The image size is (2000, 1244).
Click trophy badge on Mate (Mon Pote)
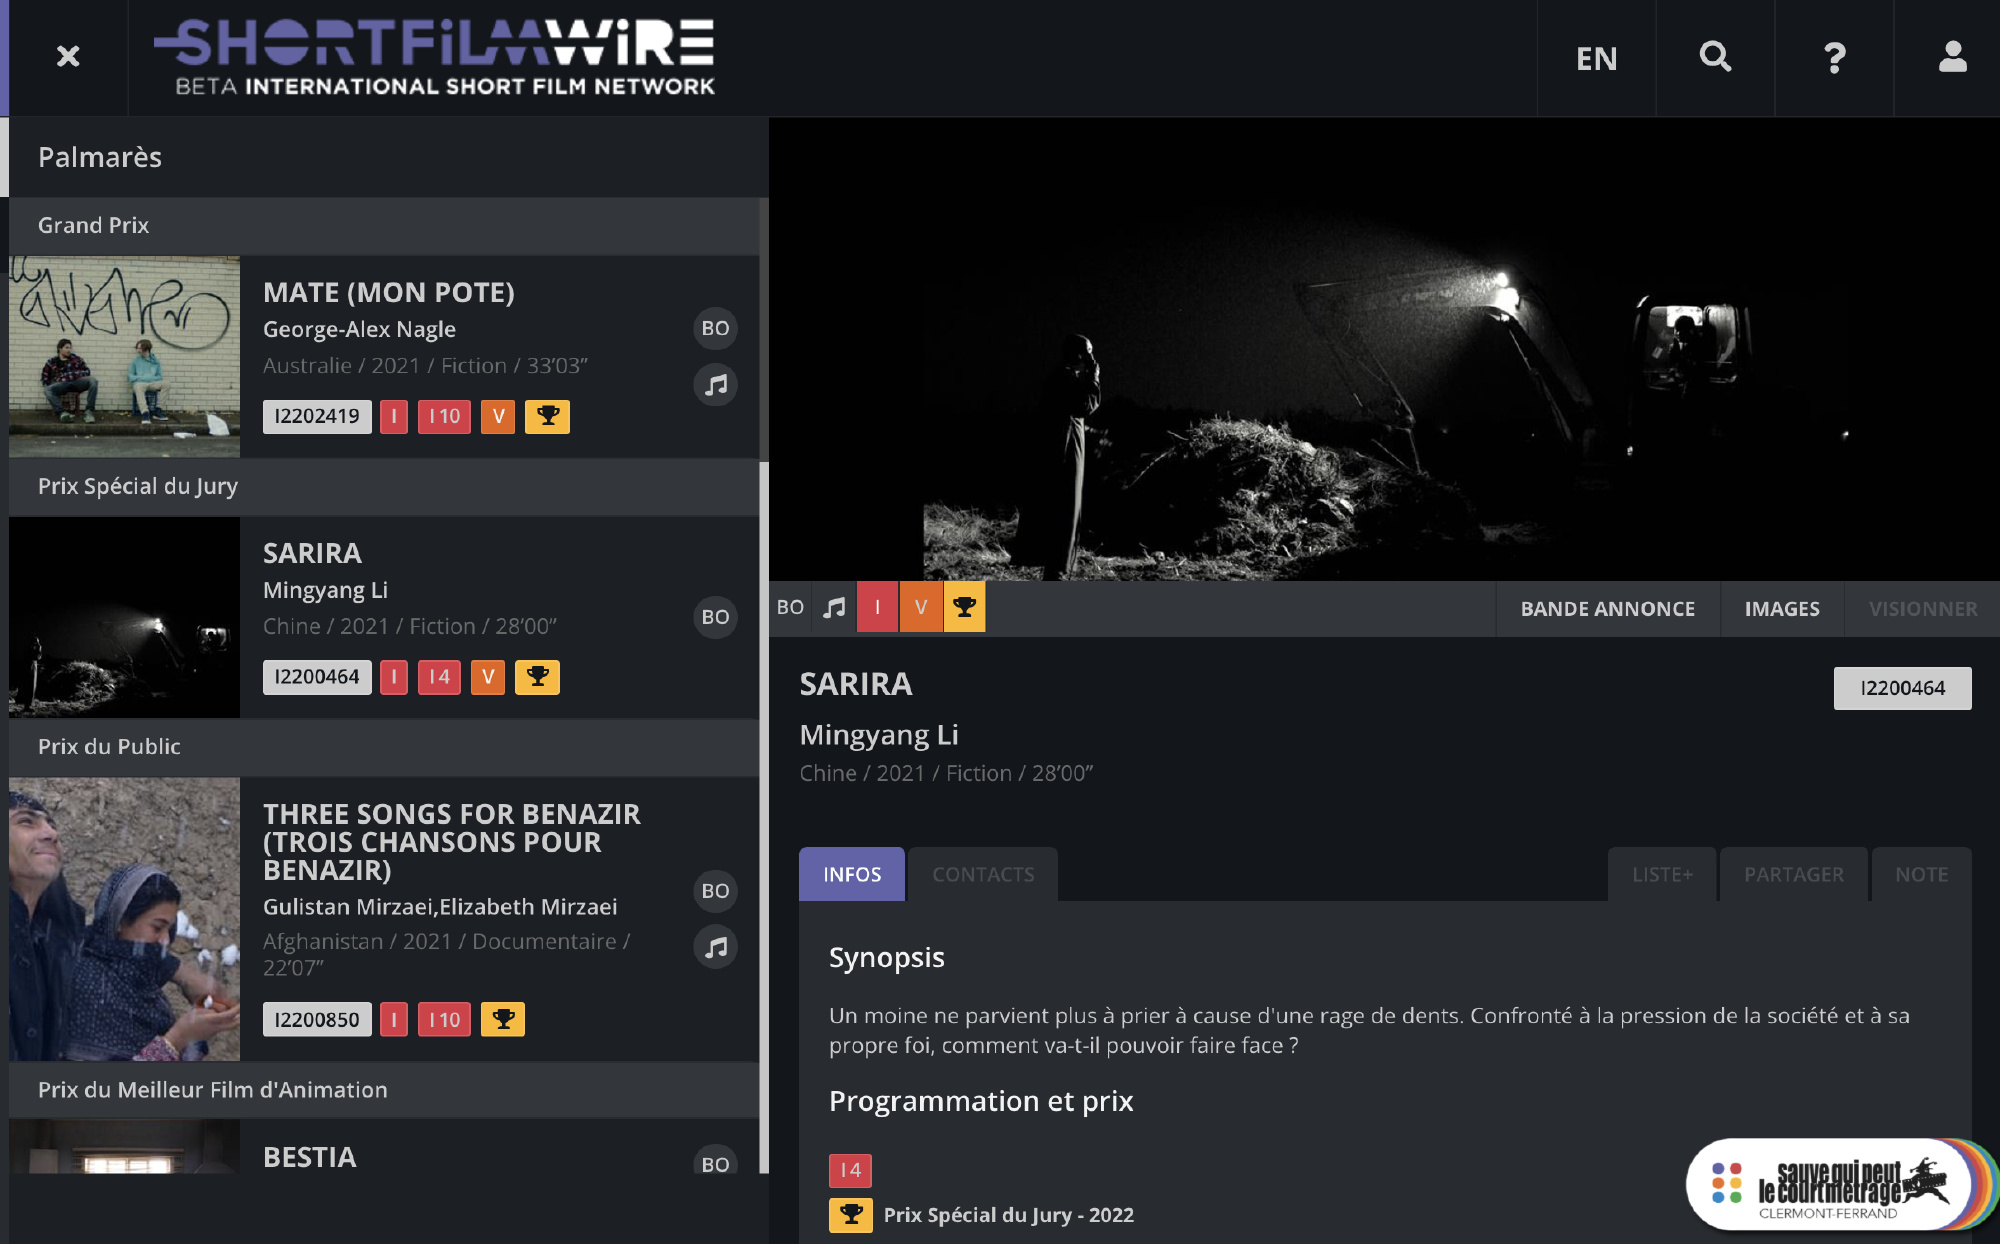click(547, 416)
